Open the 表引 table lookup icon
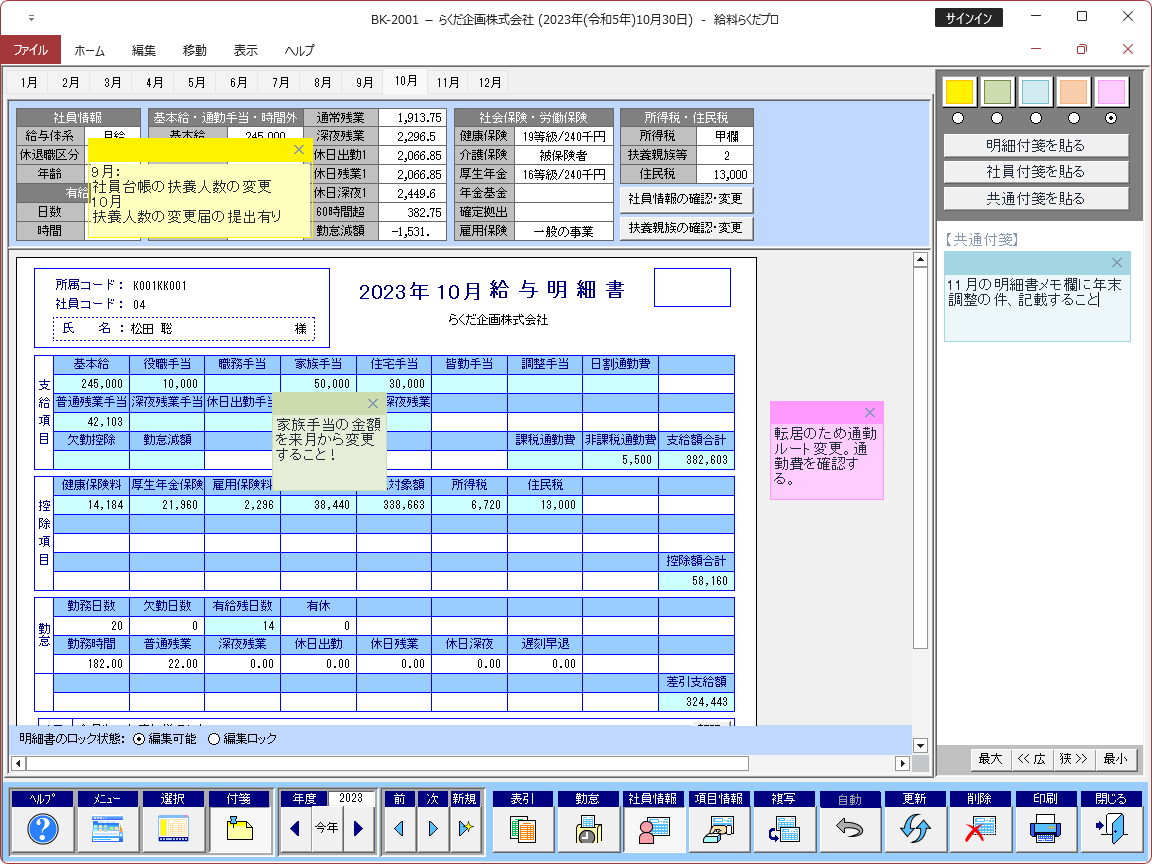The height and width of the screenshot is (864, 1152). coord(522,829)
